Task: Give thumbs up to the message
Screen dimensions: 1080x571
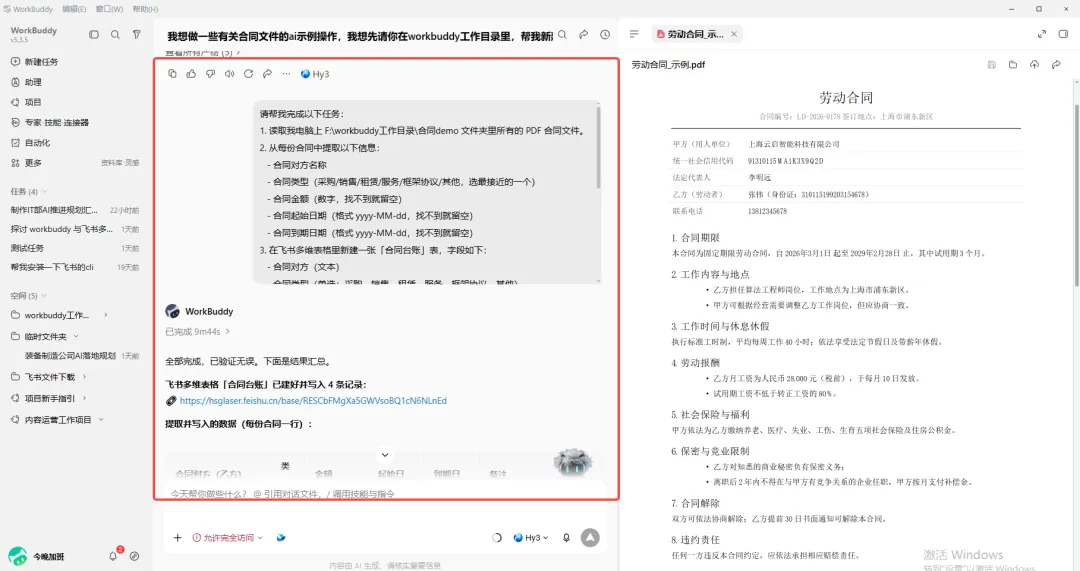Action: click(x=191, y=74)
